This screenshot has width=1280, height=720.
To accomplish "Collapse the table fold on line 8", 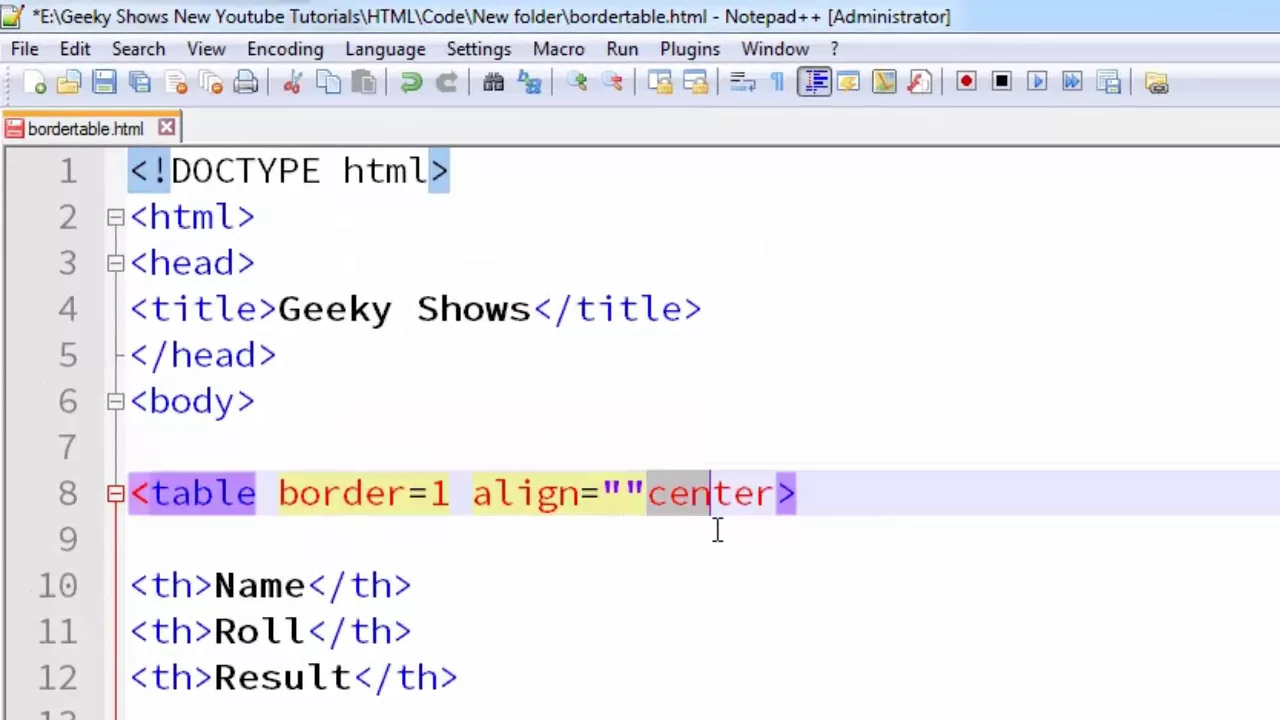I will point(115,493).
